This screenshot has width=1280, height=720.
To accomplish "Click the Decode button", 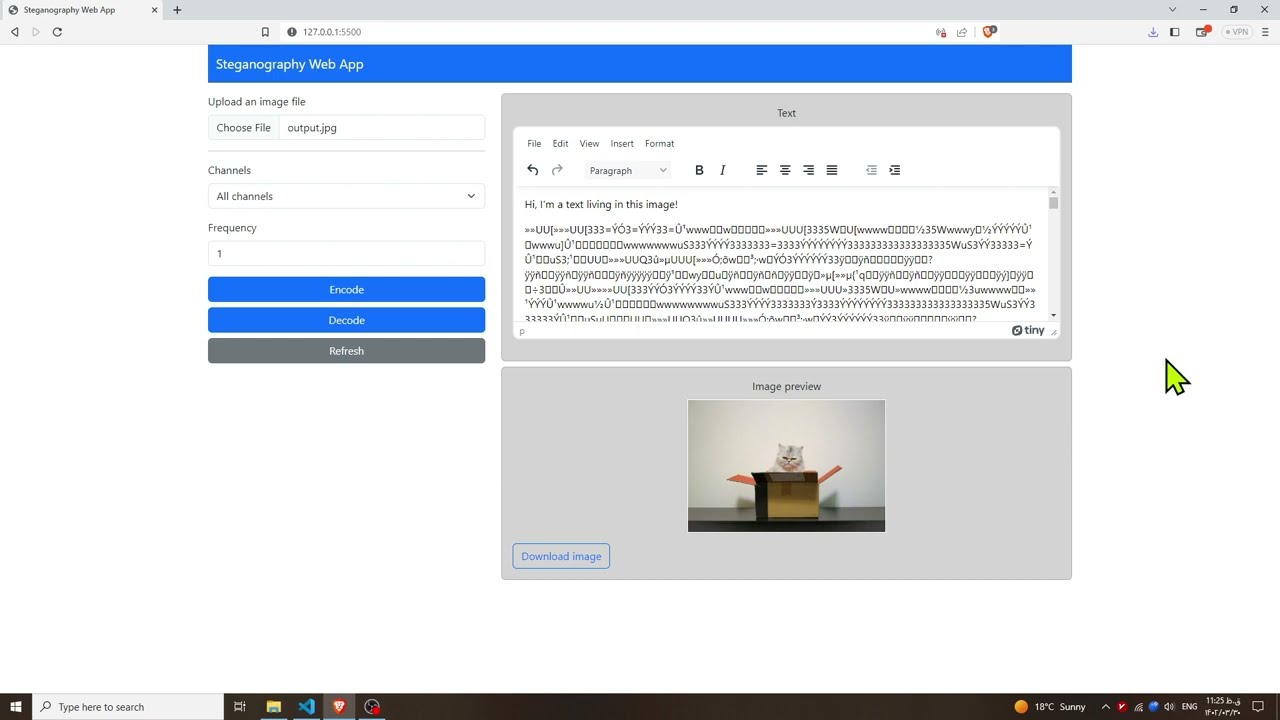I will point(346,320).
